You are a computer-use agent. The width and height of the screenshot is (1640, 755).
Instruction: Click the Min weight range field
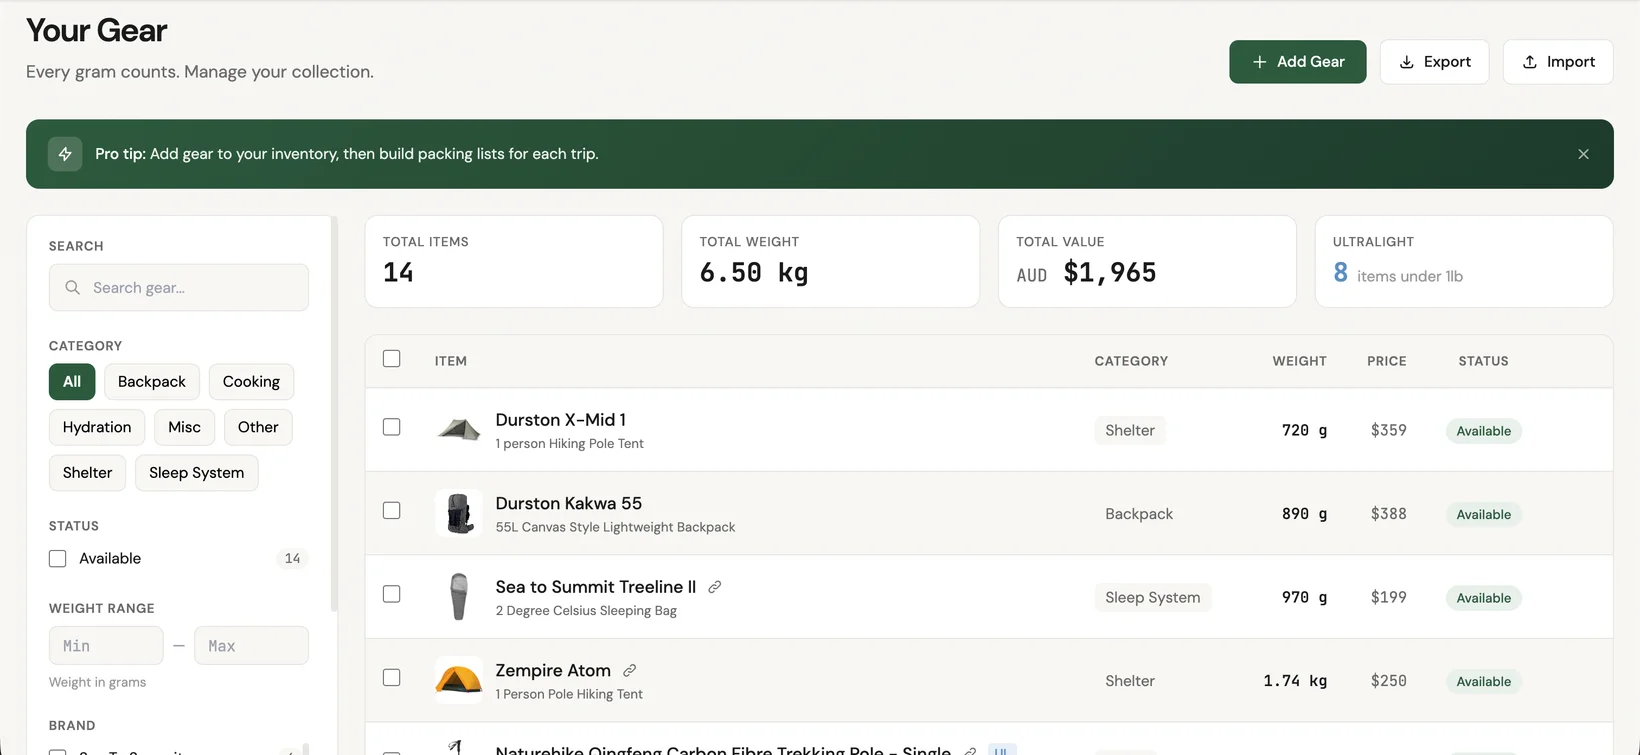click(x=106, y=646)
